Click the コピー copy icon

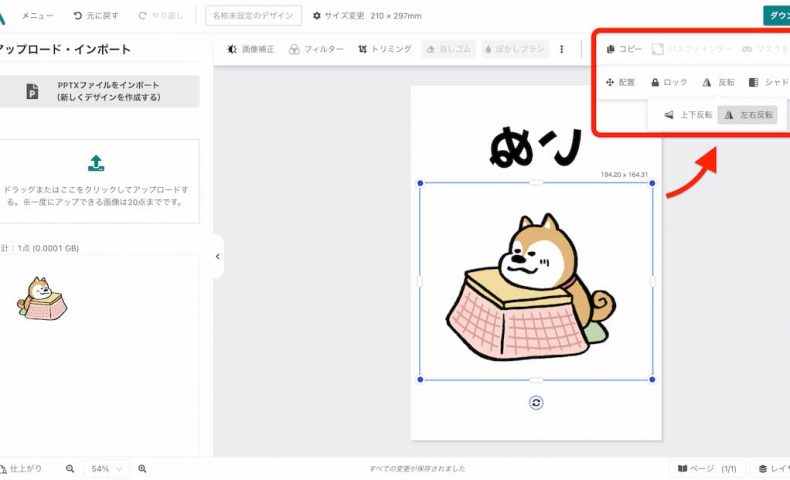pyautogui.click(x=625, y=49)
